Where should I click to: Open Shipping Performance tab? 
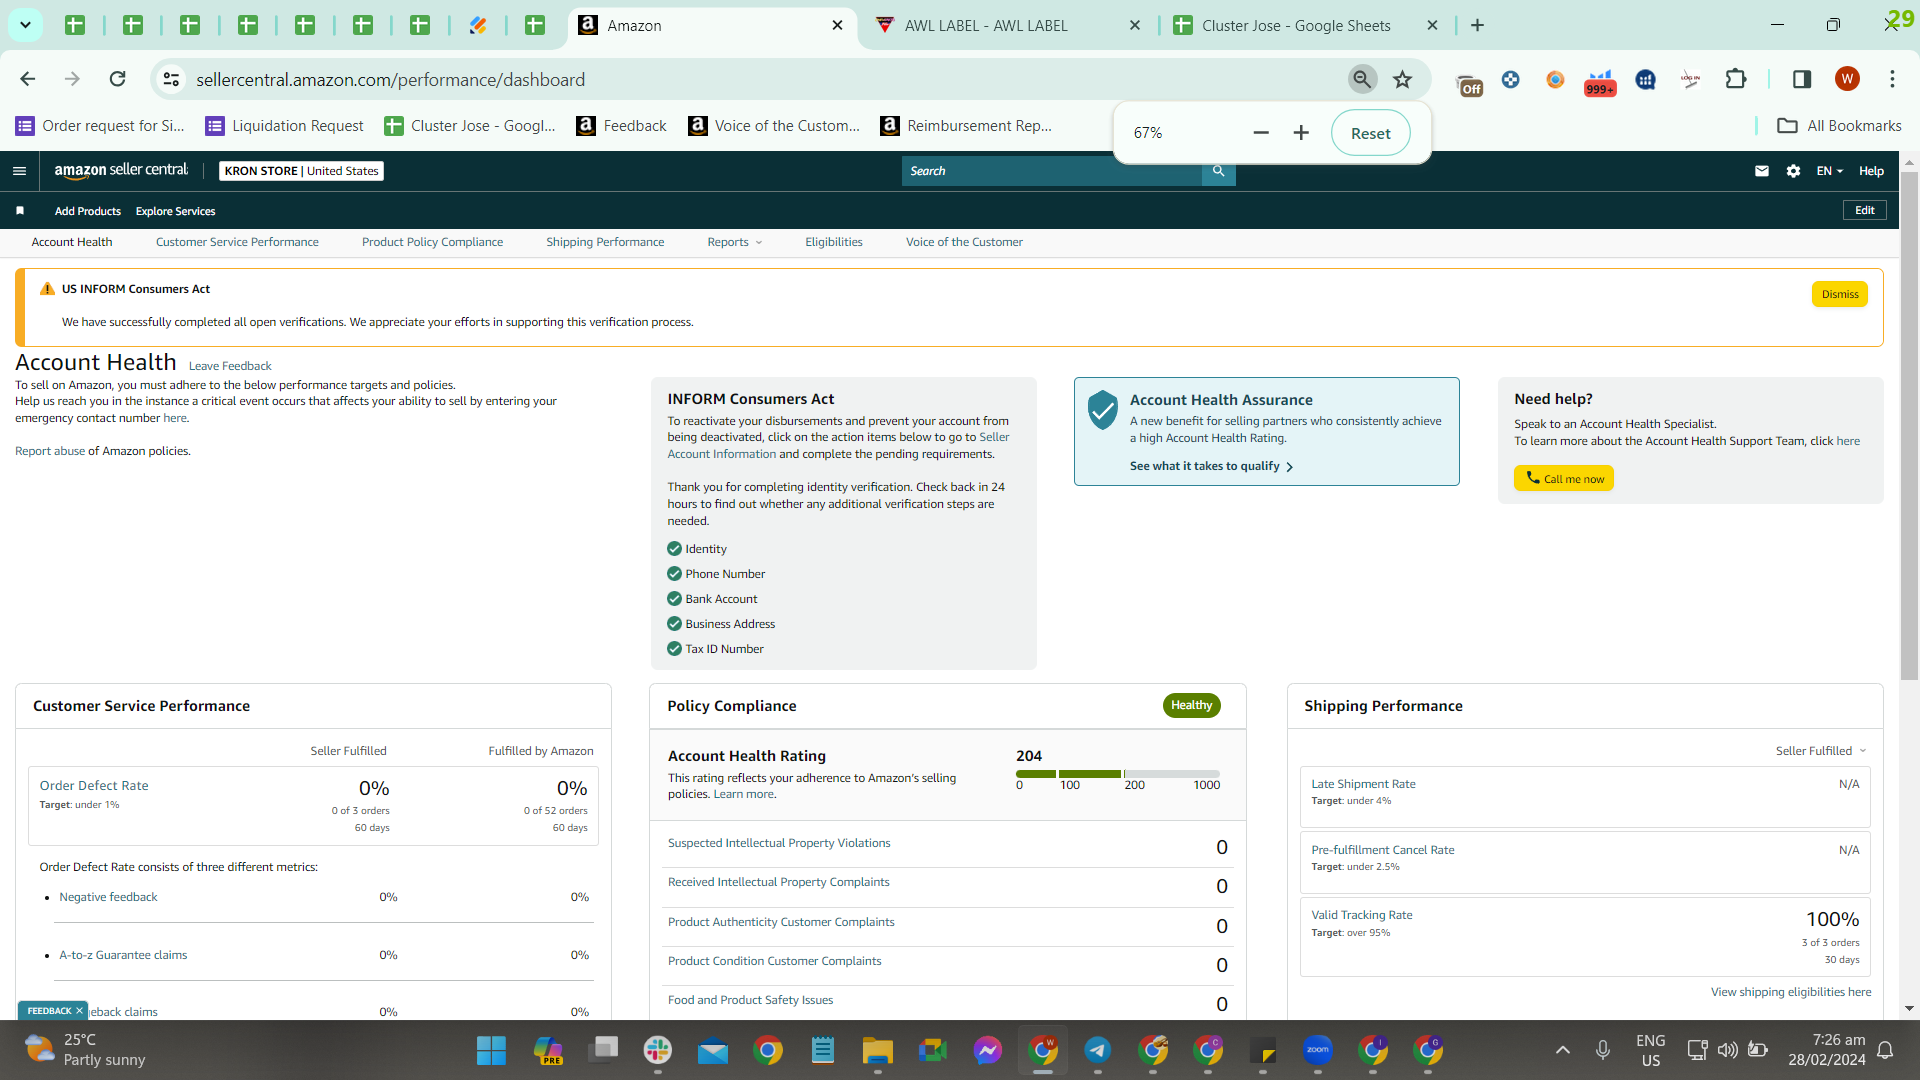605,242
